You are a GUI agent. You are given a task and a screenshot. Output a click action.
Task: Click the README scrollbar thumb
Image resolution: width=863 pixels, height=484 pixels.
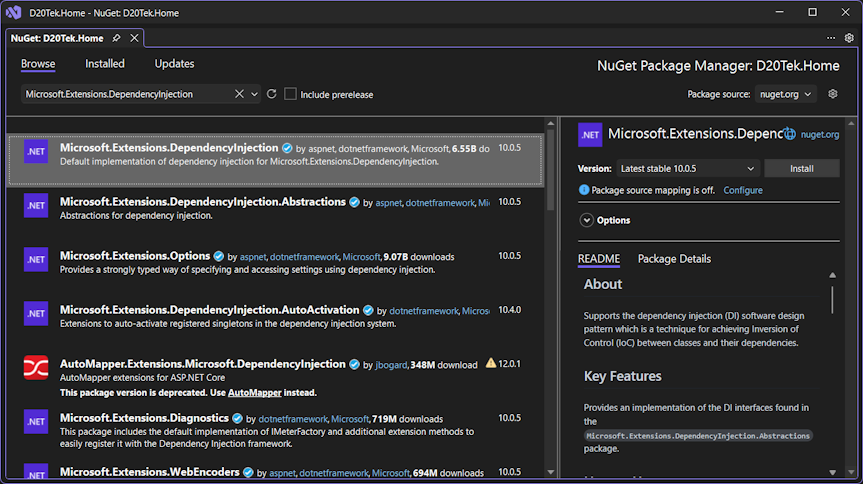(x=832, y=300)
